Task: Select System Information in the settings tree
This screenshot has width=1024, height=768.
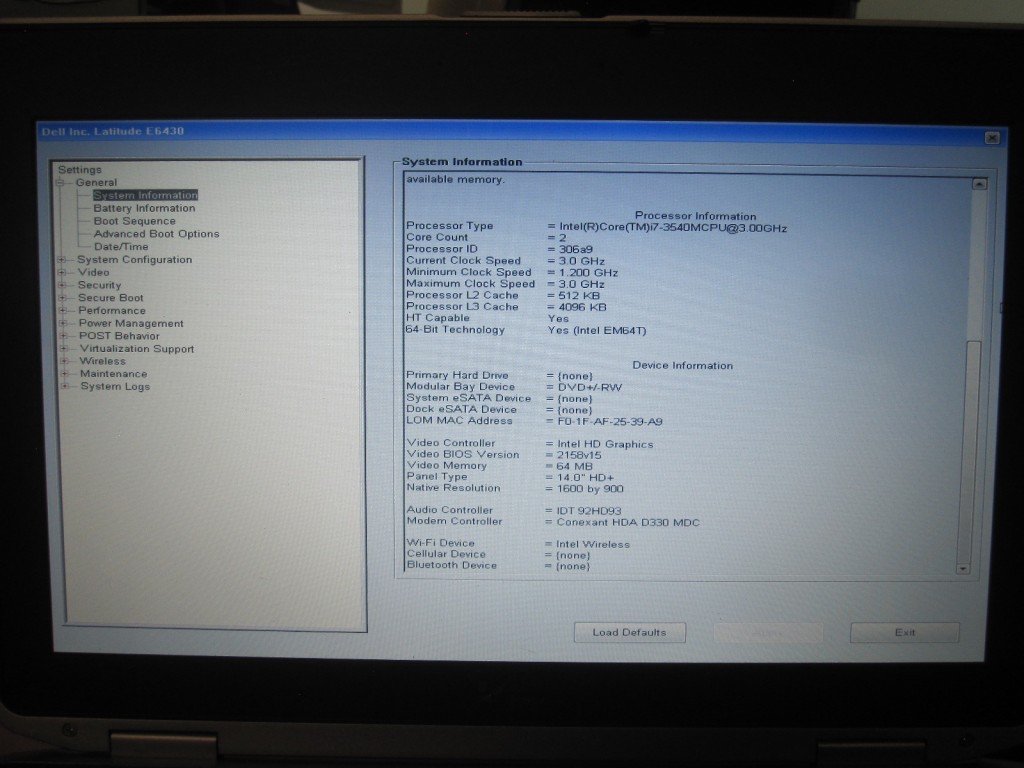Action: (145, 195)
